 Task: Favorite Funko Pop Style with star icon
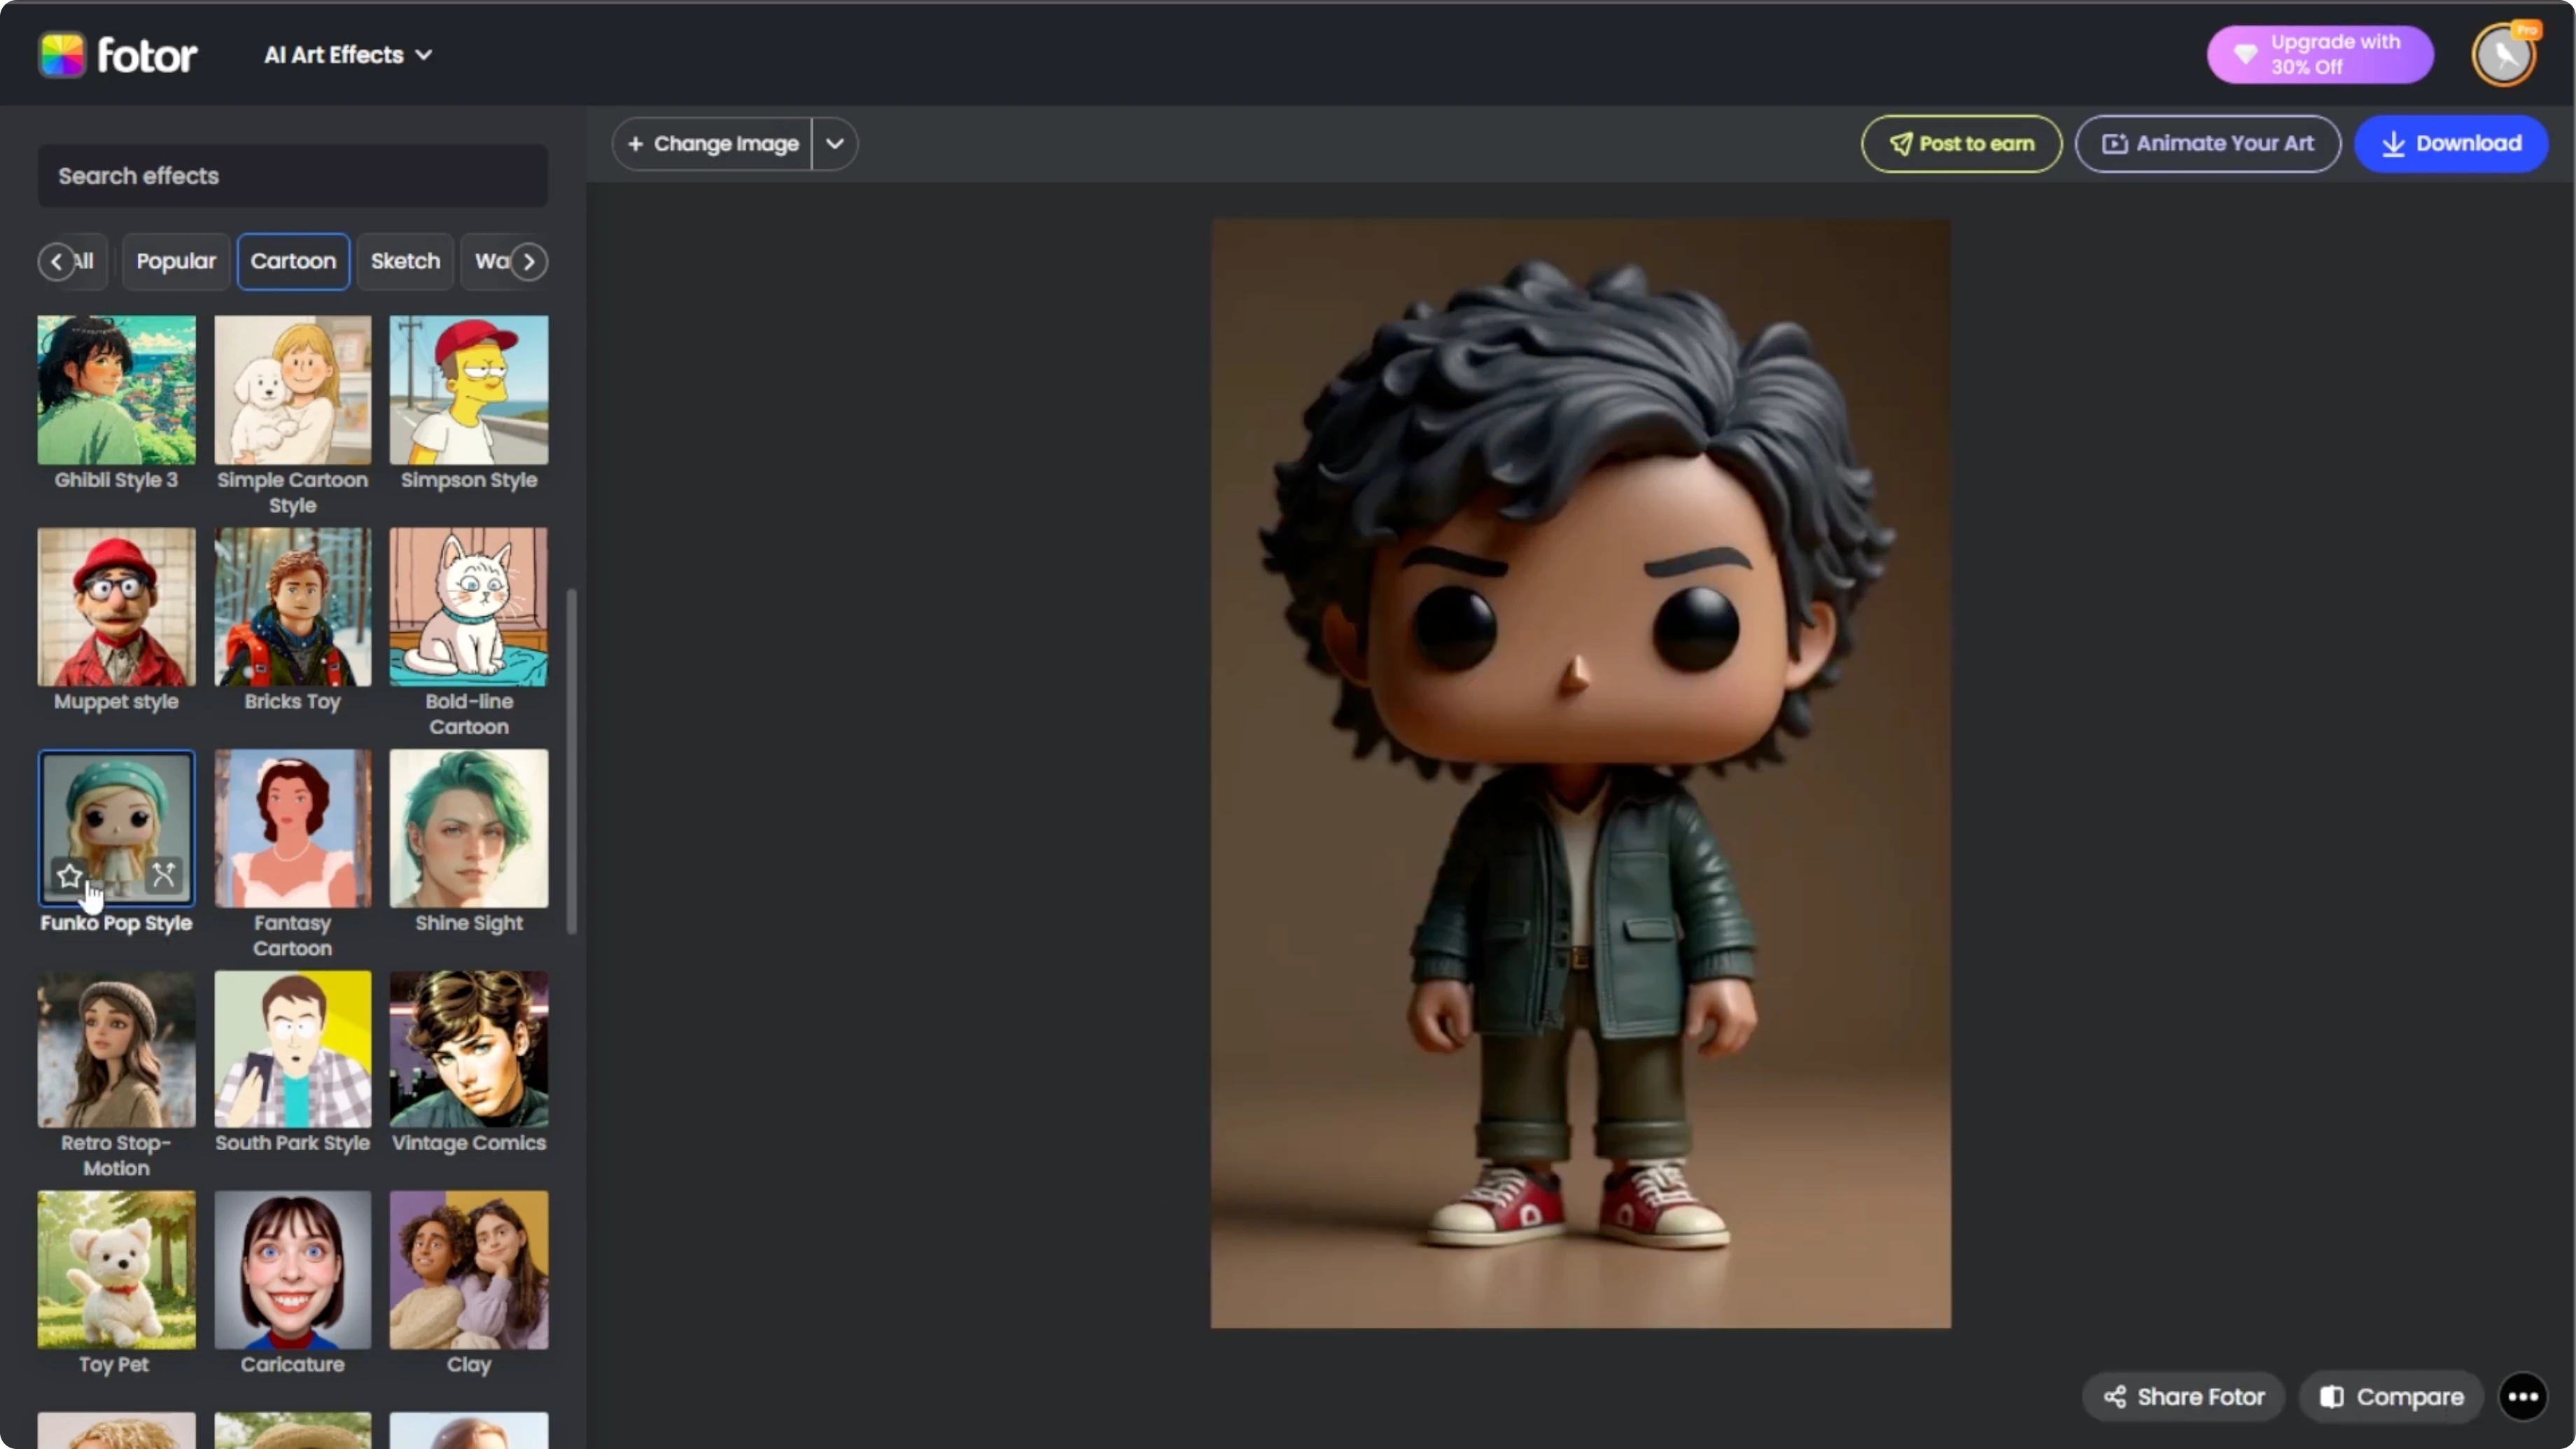[x=69, y=876]
